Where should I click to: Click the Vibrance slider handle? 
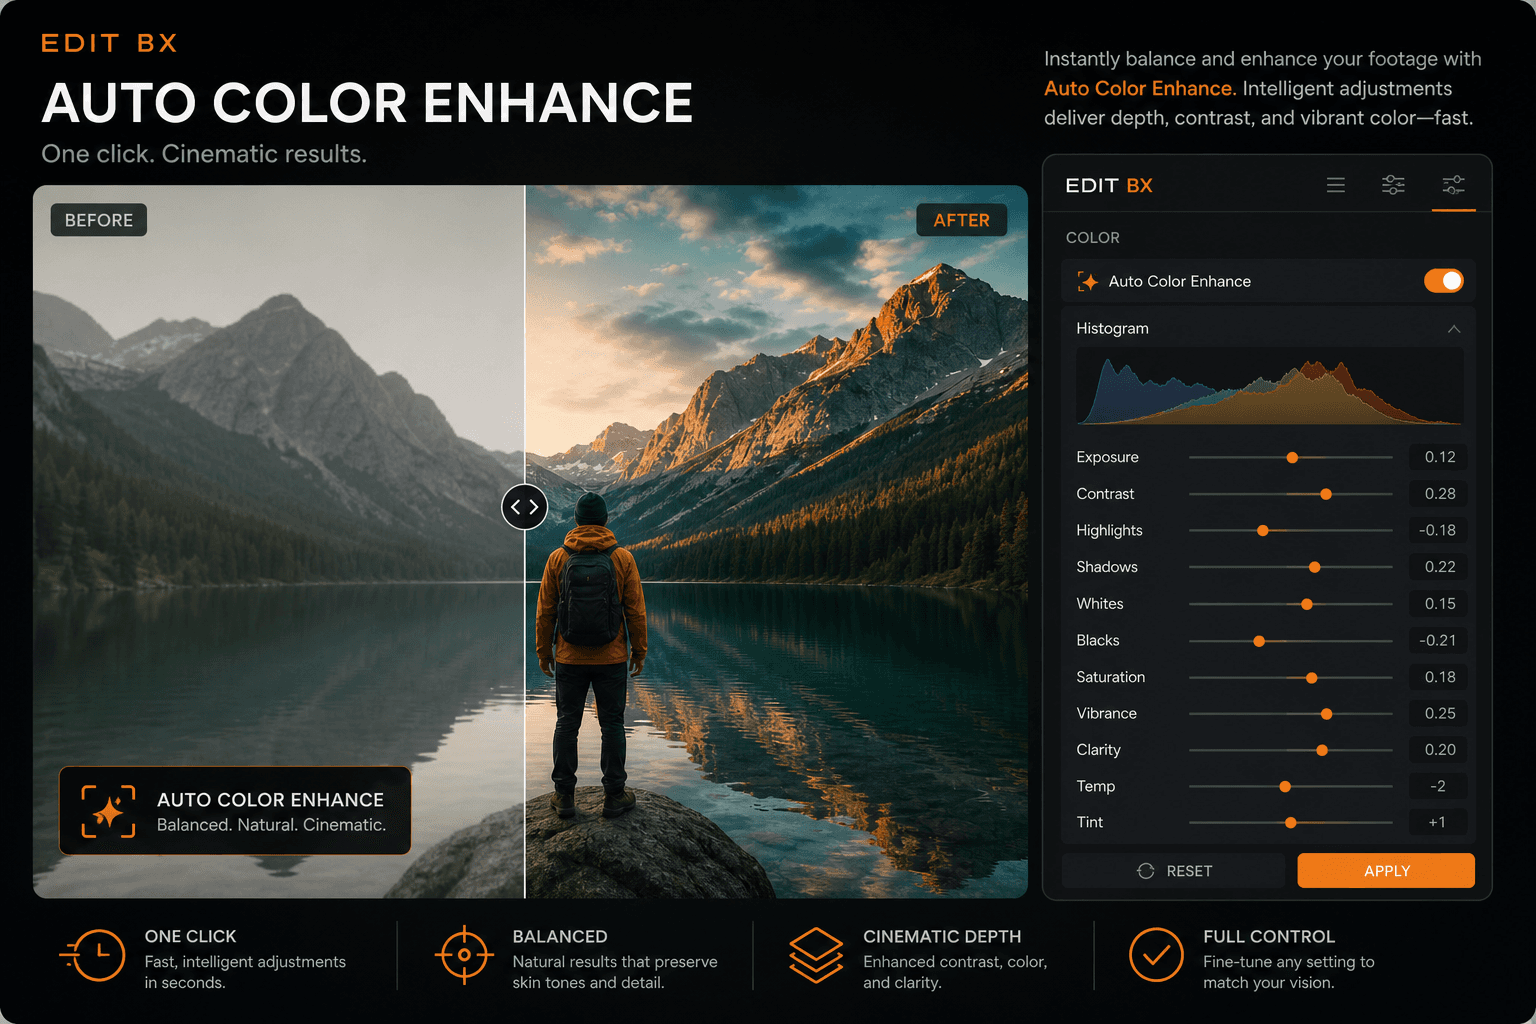coord(1327,714)
